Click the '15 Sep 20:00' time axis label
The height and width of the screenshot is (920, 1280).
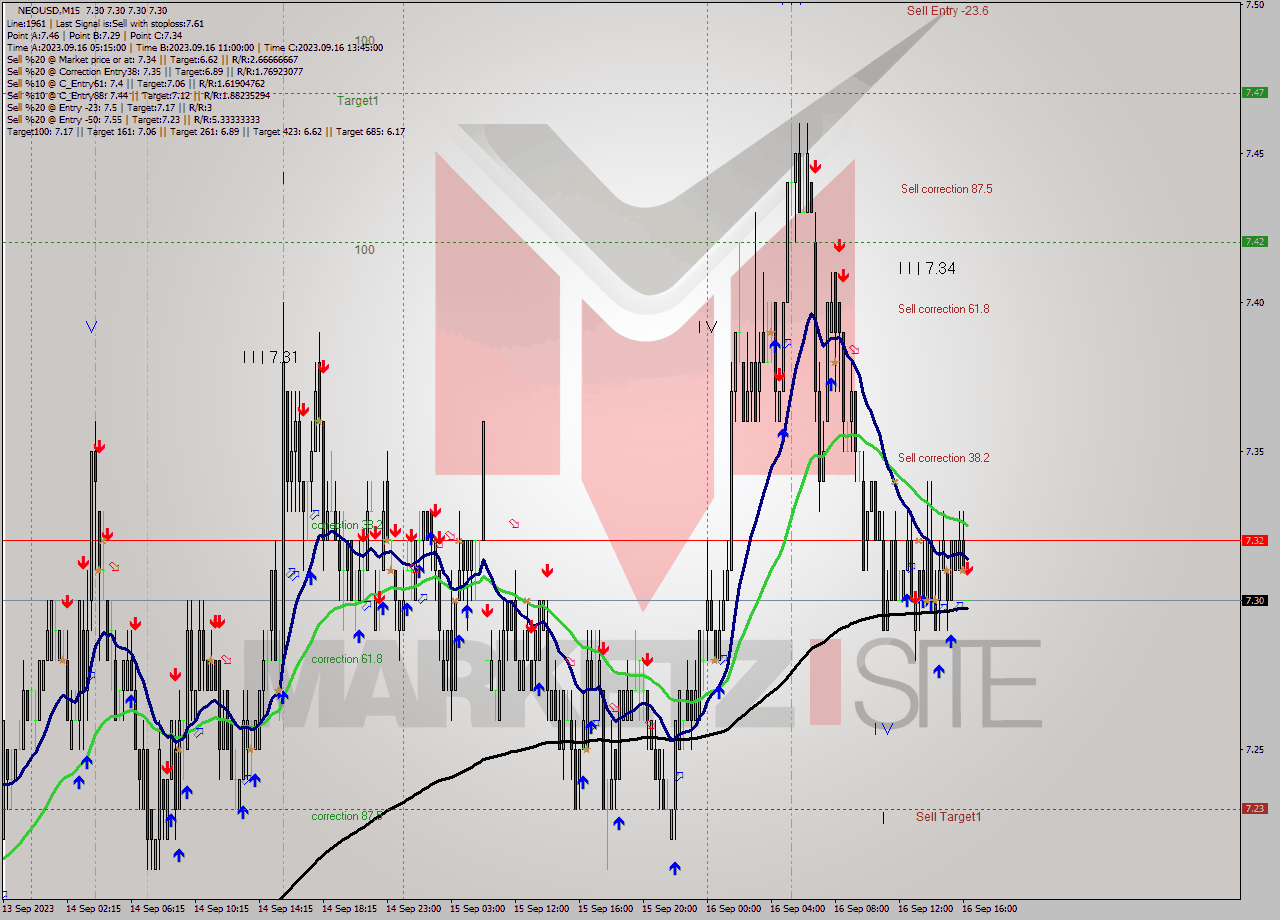[x=670, y=909]
